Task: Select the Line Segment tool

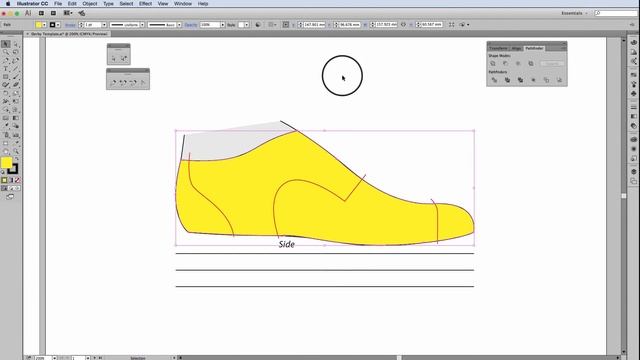Action: [x=16, y=69]
